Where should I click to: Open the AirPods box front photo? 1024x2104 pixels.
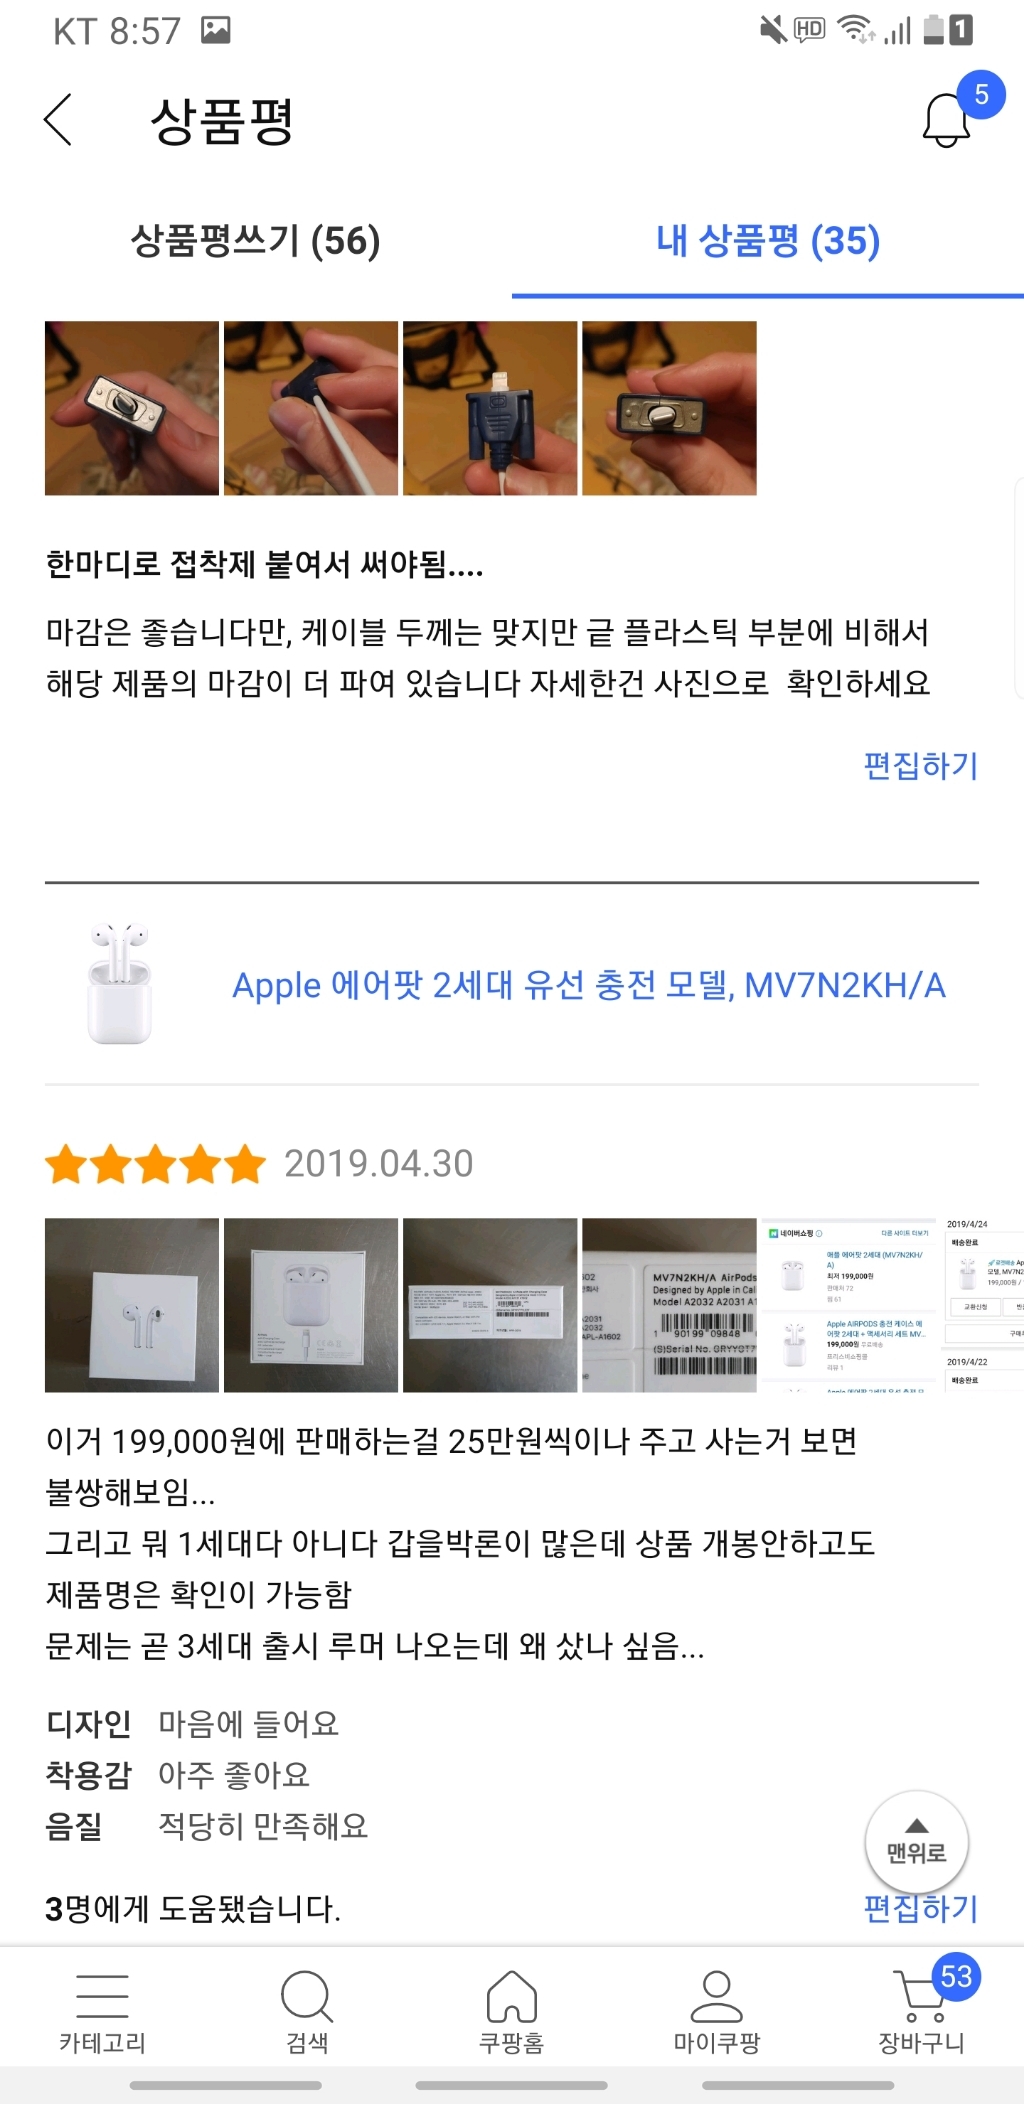point(132,1305)
